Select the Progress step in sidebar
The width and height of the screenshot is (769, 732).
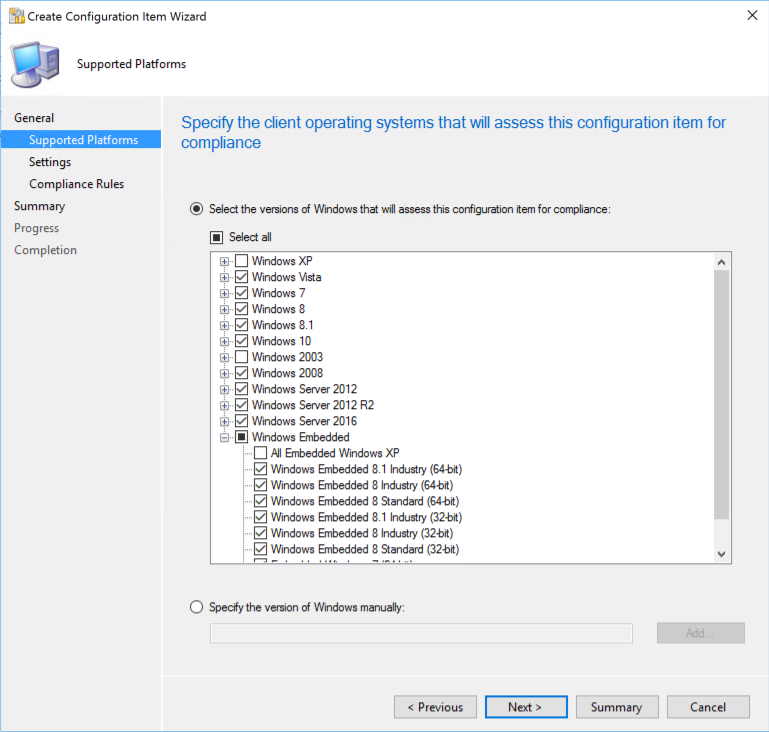36,228
